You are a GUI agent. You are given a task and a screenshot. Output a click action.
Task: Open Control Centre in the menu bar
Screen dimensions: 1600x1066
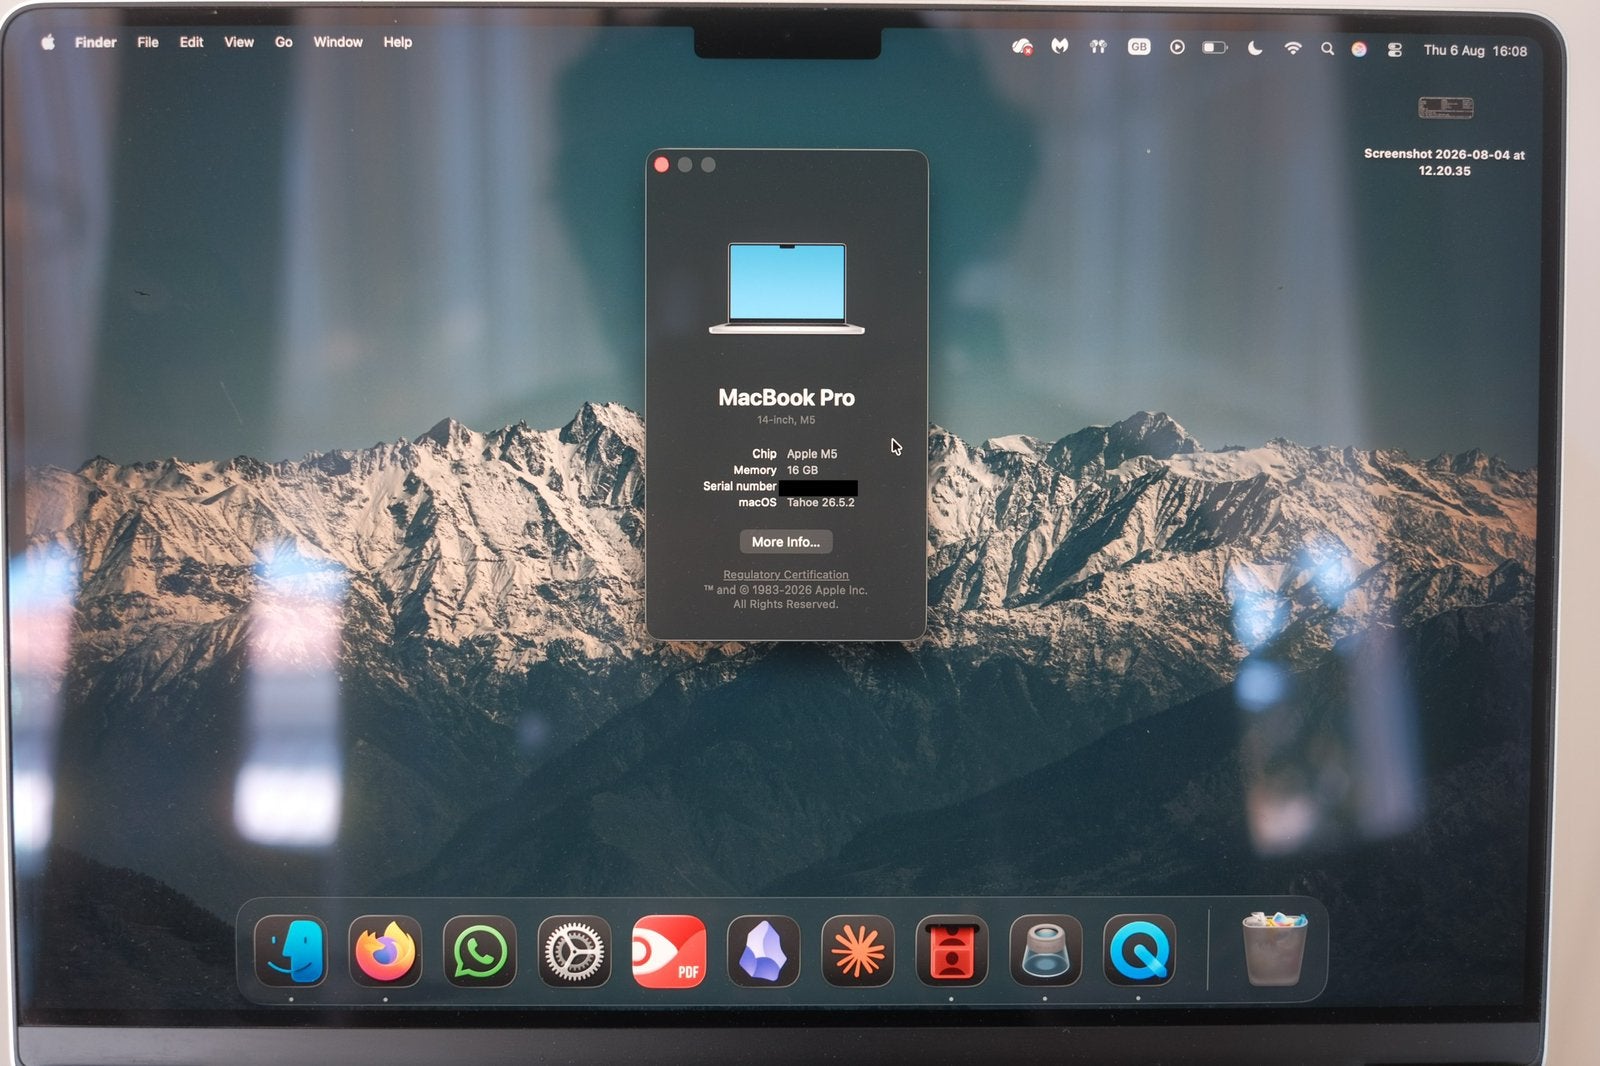pyautogui.click(x=1395, y=49)
